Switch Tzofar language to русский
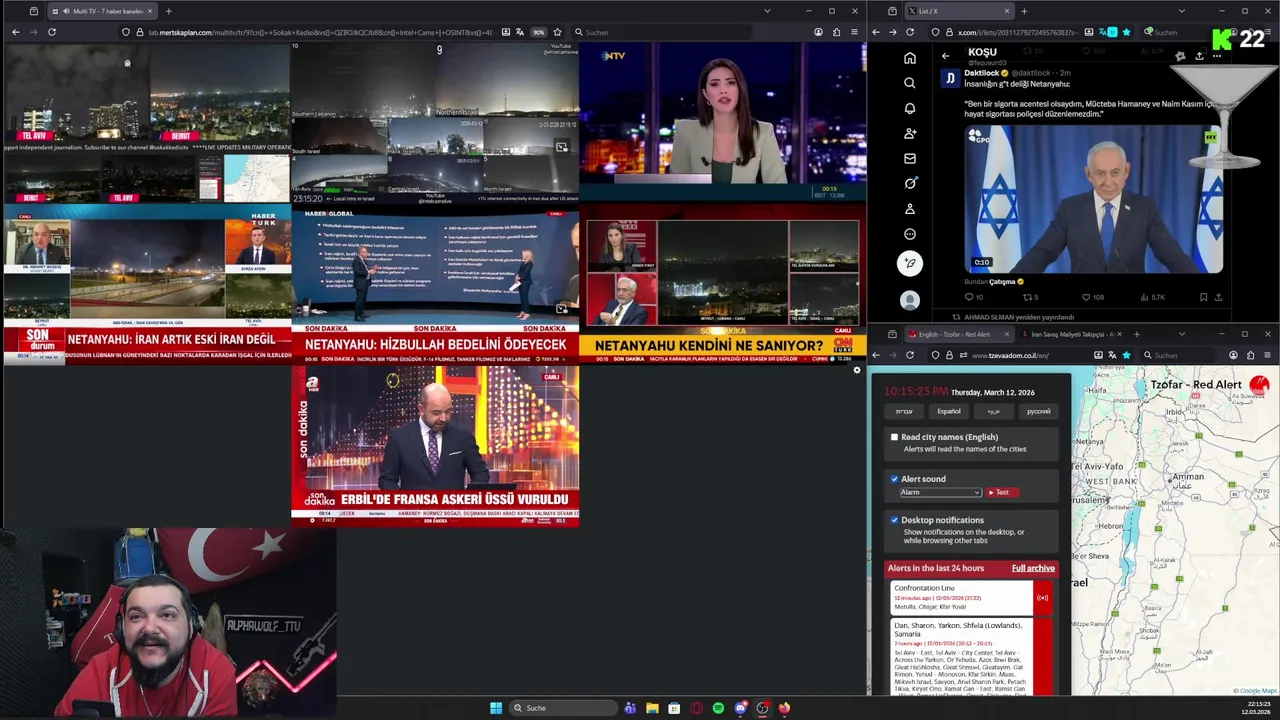 pos(1038,411)
